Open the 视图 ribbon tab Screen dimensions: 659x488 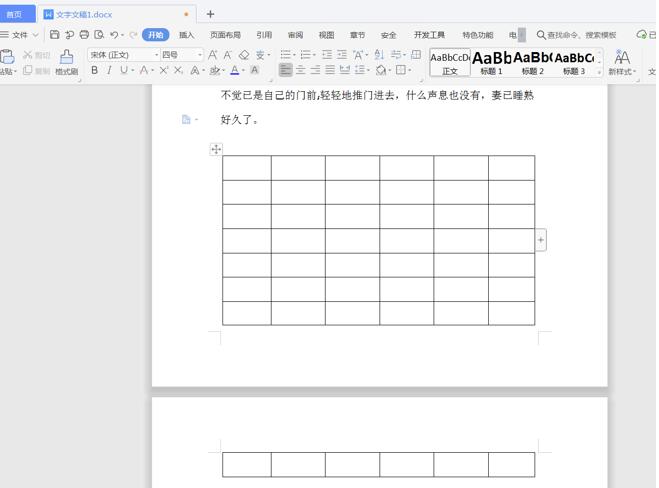coord(326,35)
